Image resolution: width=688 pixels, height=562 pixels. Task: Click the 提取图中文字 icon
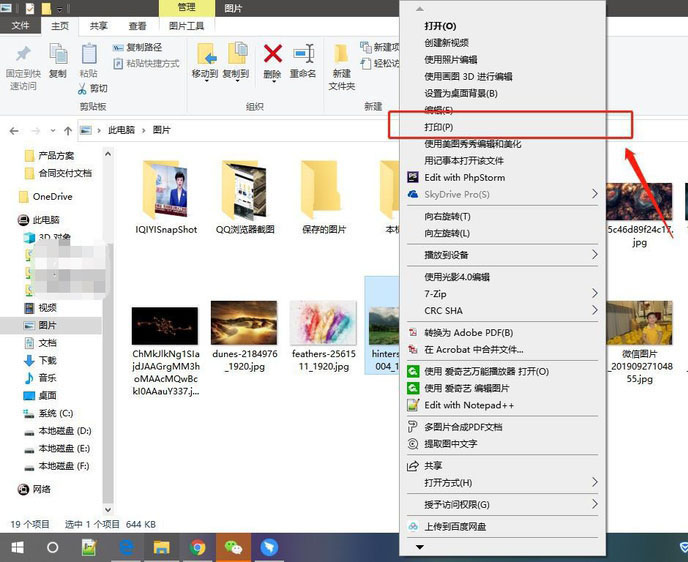coord(413,444)
